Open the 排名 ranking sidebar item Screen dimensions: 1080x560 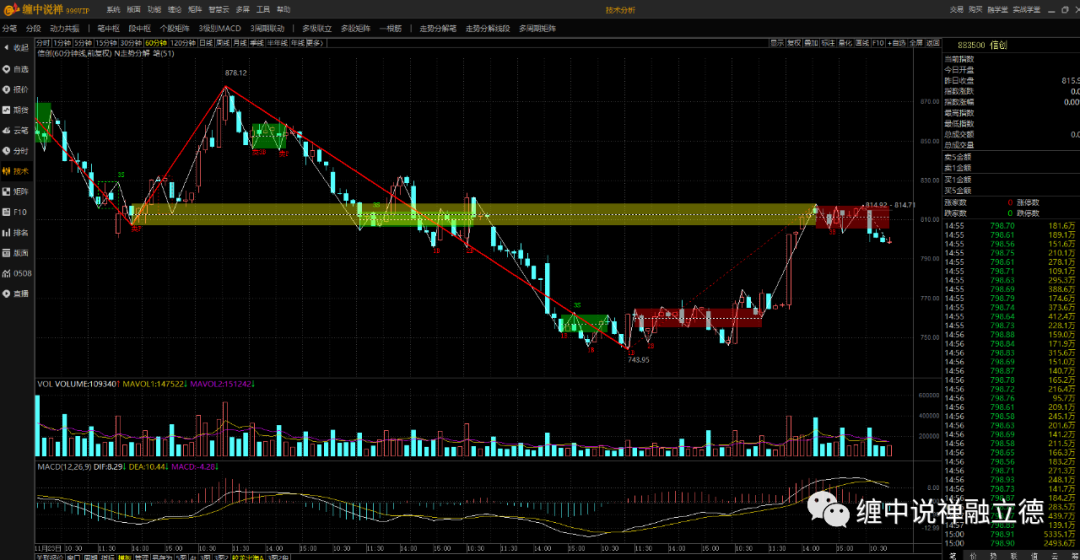click(x=16, y=232)
